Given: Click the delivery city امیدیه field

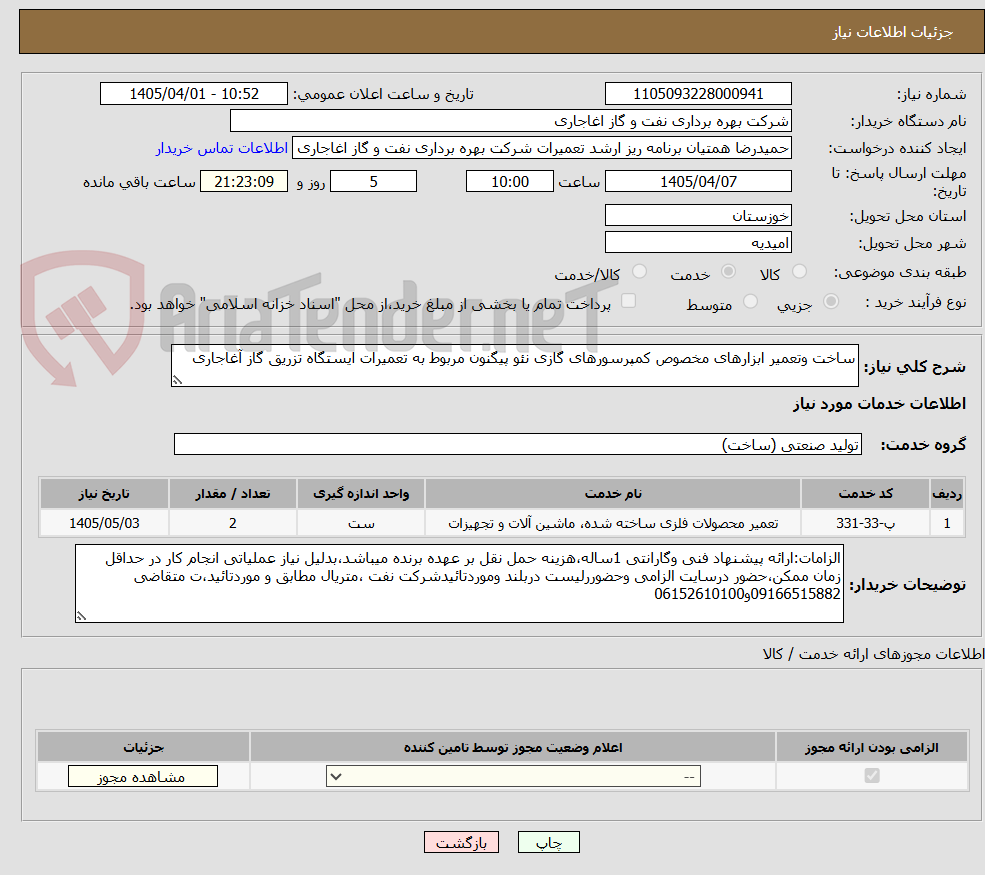Looking at the screenshot, I should point(698,242).
